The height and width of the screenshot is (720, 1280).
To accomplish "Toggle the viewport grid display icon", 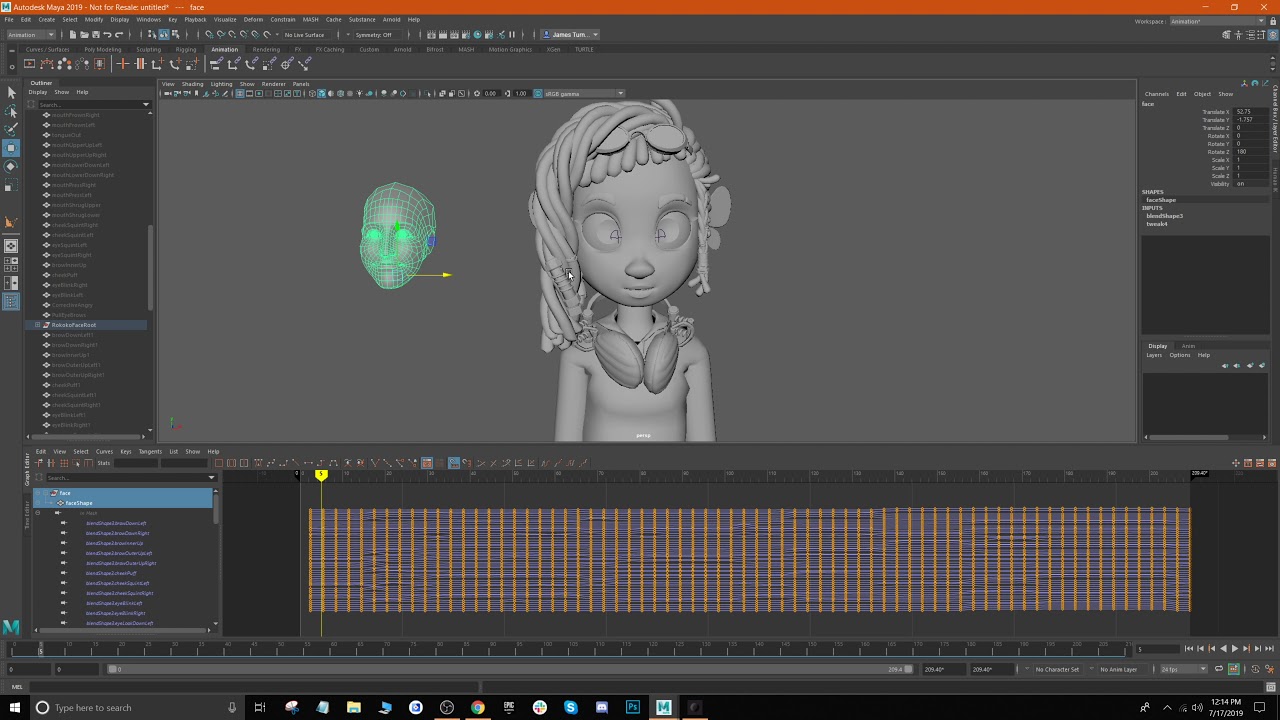I will (240, 94).
